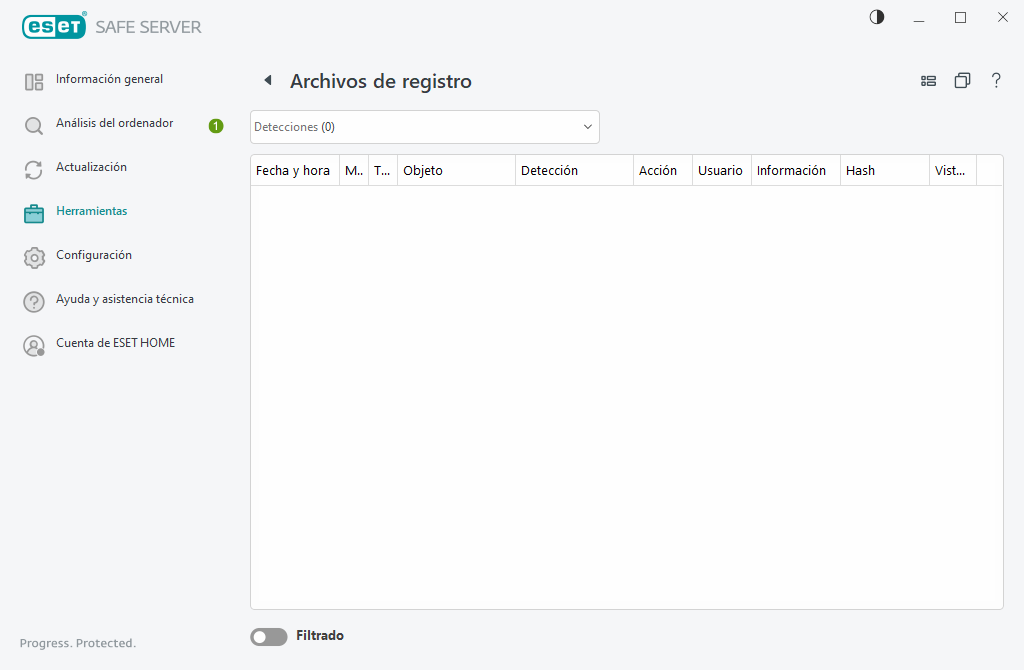Toggle the Filtrado switch
Viewport: 1024px width, 670px height.
pos(268,636)
